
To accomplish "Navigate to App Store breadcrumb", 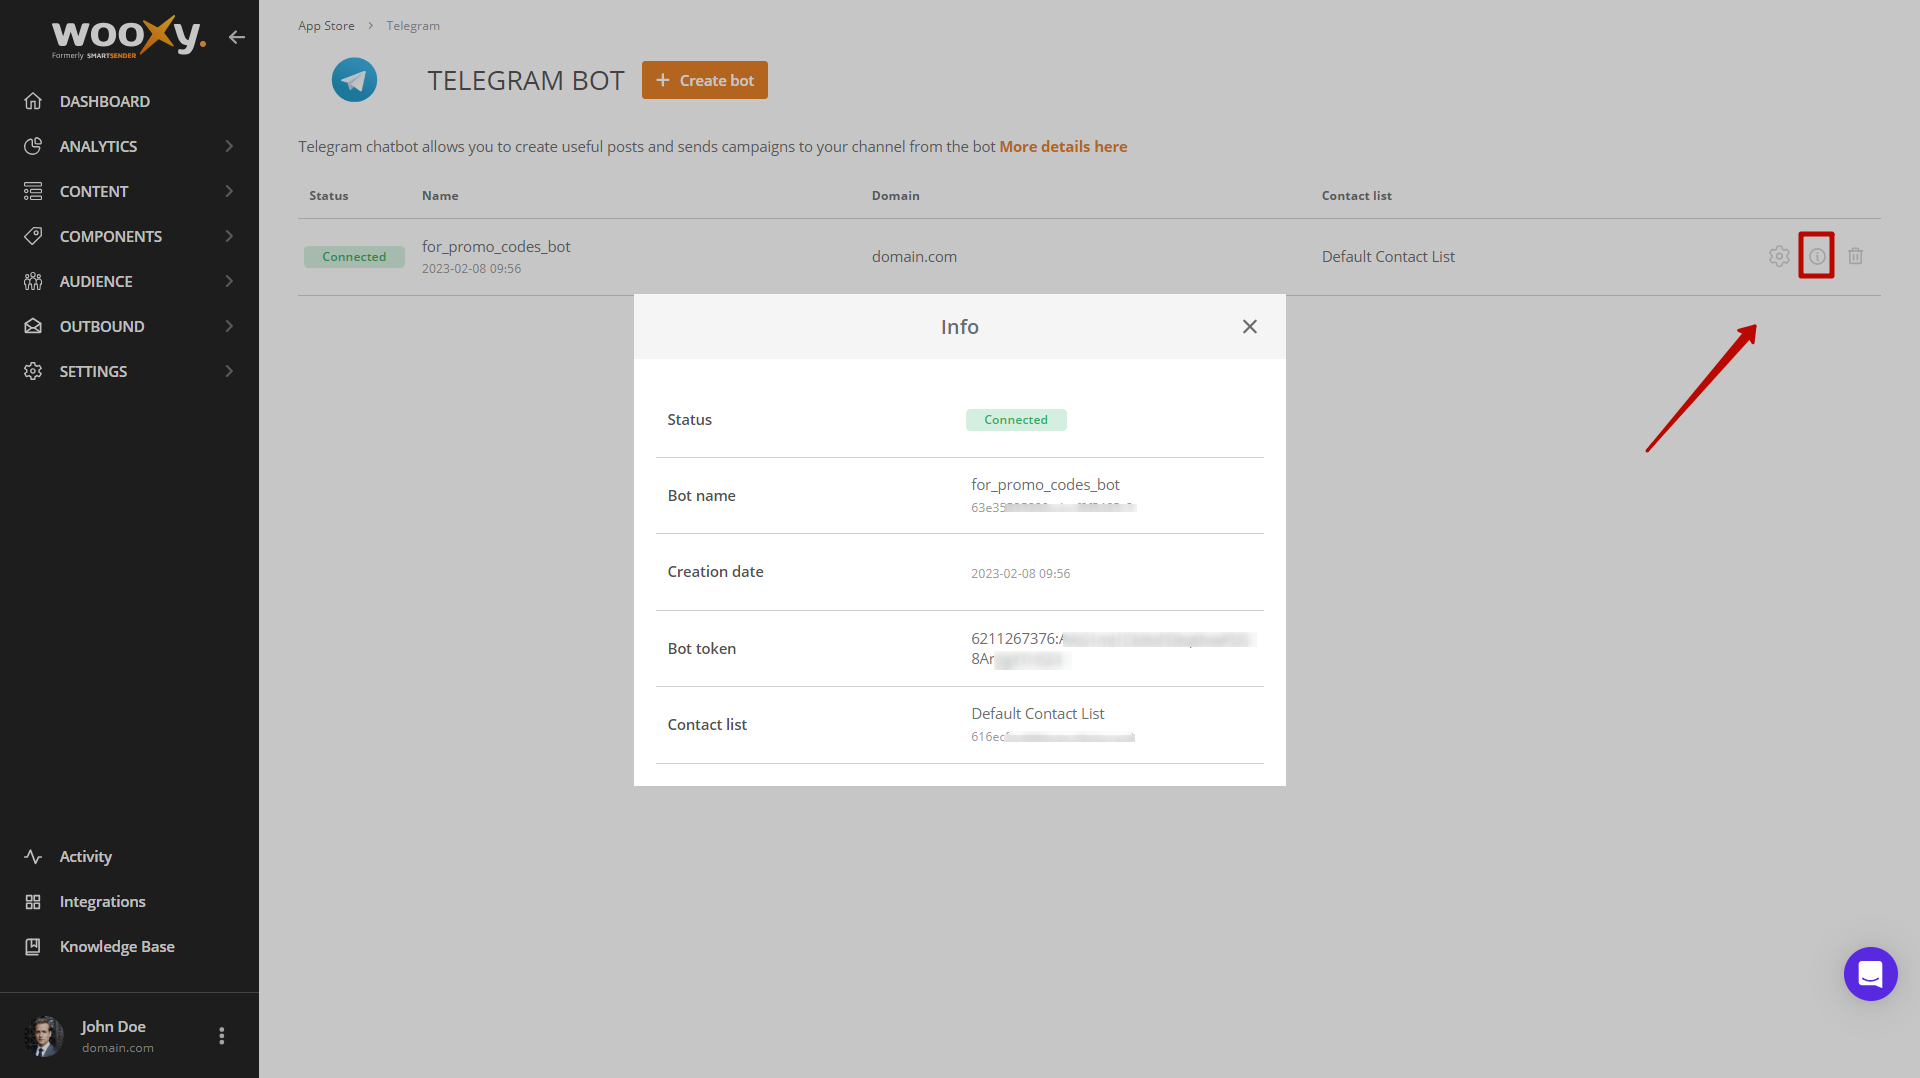I will click(x=326, y=26).
